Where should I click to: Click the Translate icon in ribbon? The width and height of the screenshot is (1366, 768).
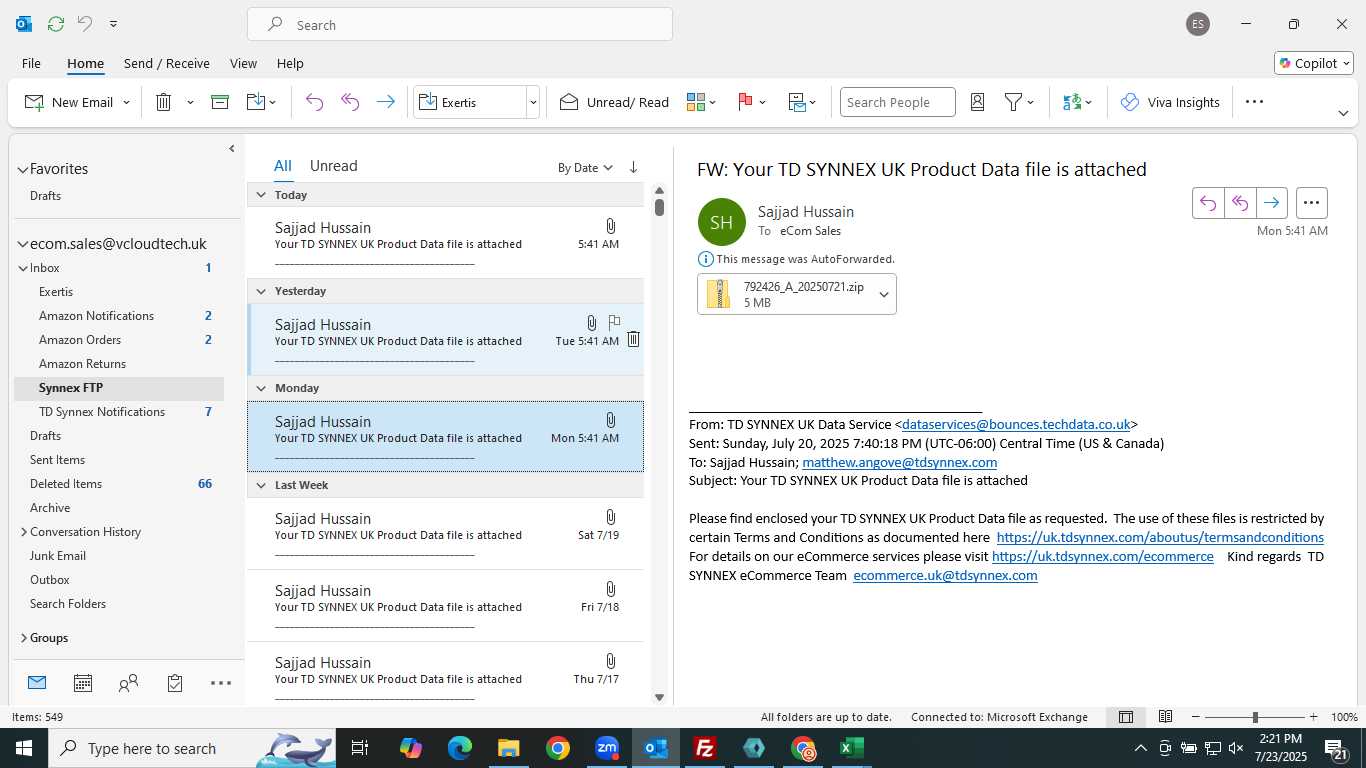1072,102
